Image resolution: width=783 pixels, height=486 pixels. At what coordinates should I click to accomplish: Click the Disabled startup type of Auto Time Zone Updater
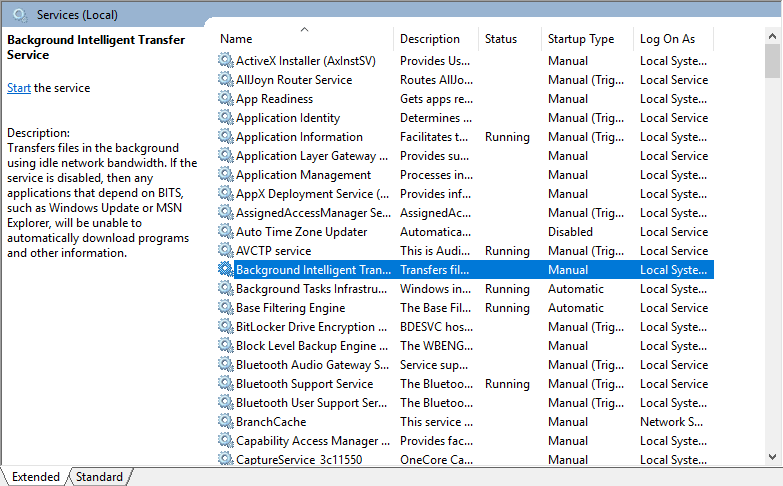click(x=570, y=232)
